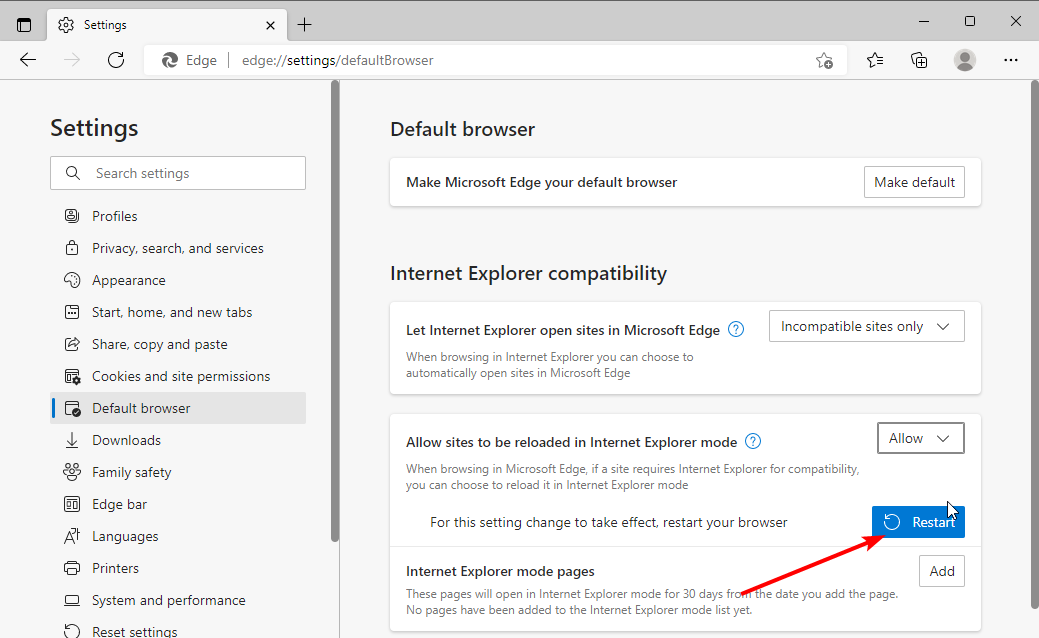Click the Internet Explorer compatibility heading
This screenshot has width=1039, height=638.
click(528, 274)
